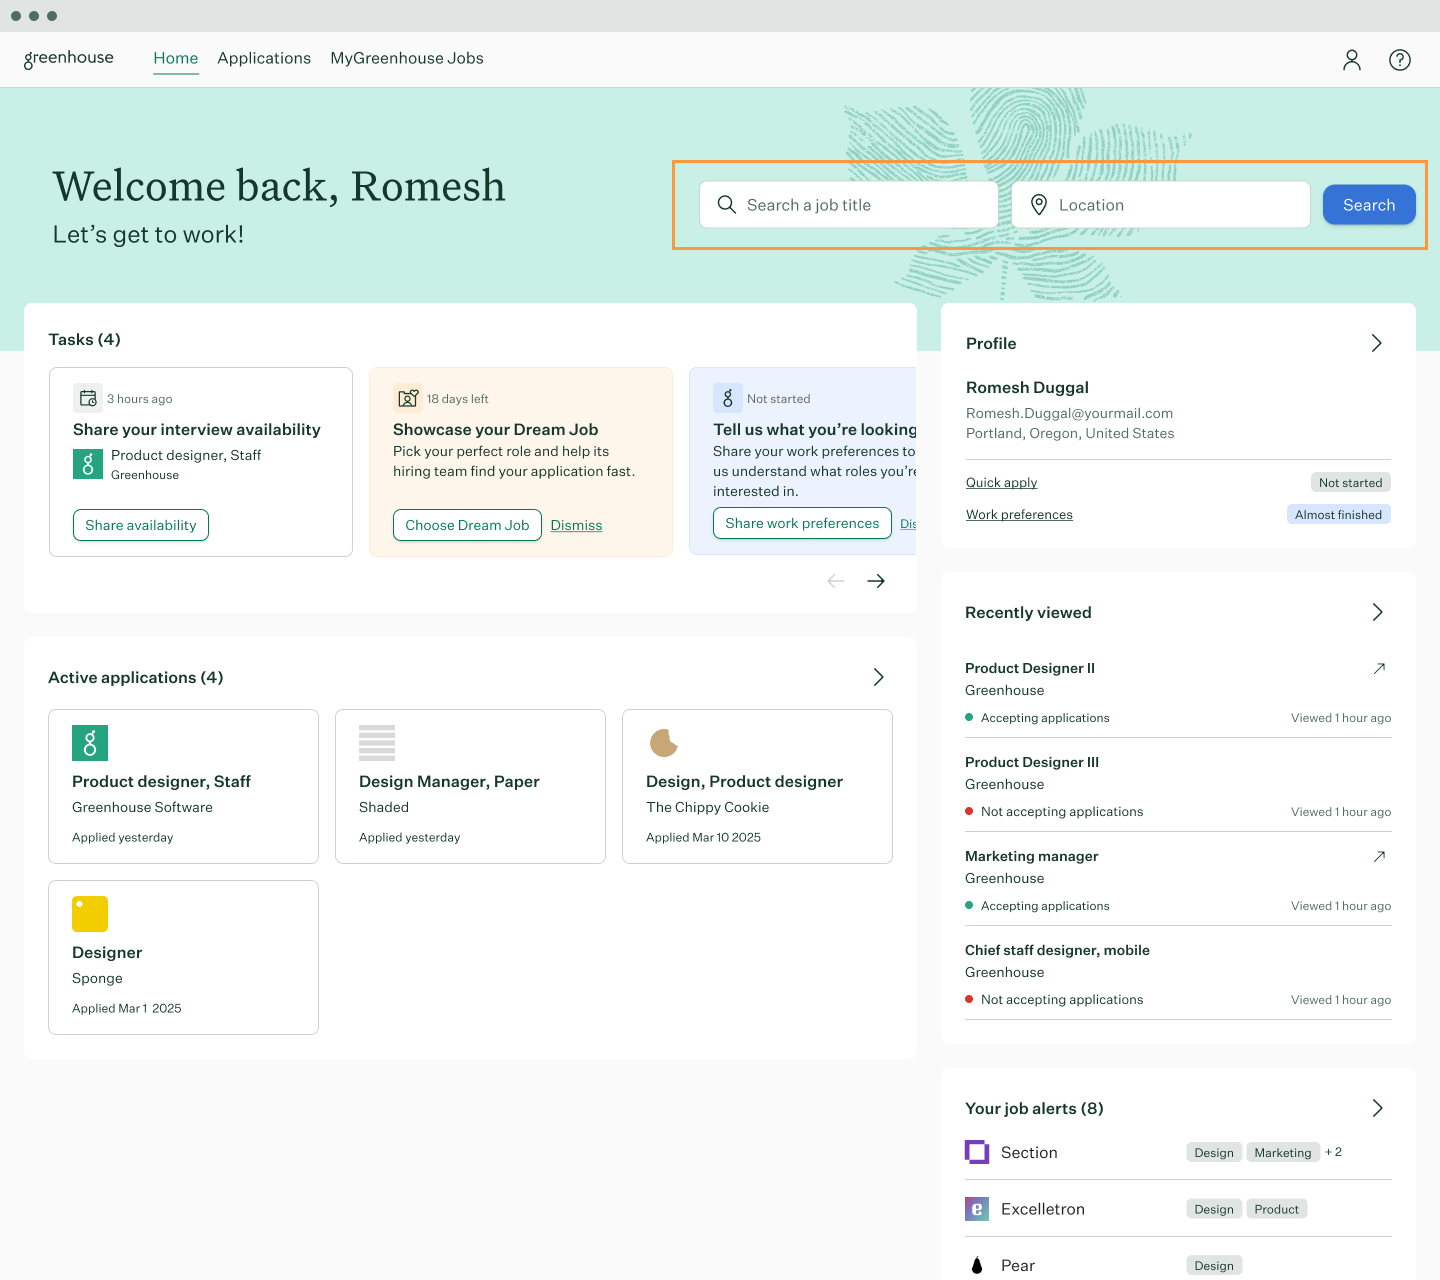Click the Dream Job task icon

point(408,398)
